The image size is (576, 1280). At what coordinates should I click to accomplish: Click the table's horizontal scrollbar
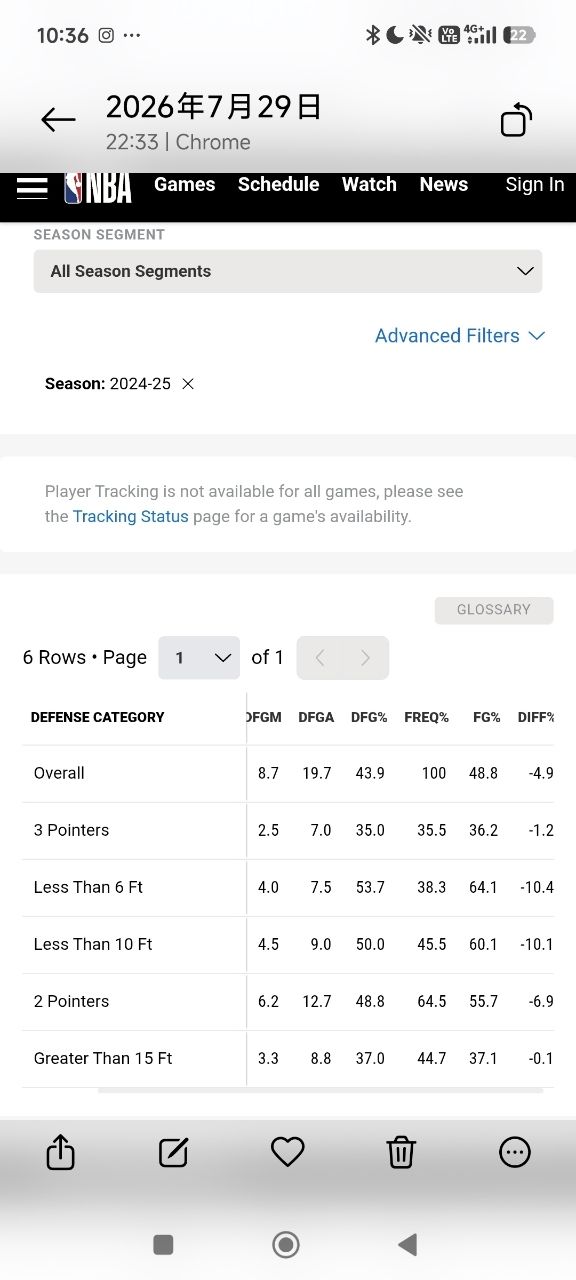point(320,1090)
